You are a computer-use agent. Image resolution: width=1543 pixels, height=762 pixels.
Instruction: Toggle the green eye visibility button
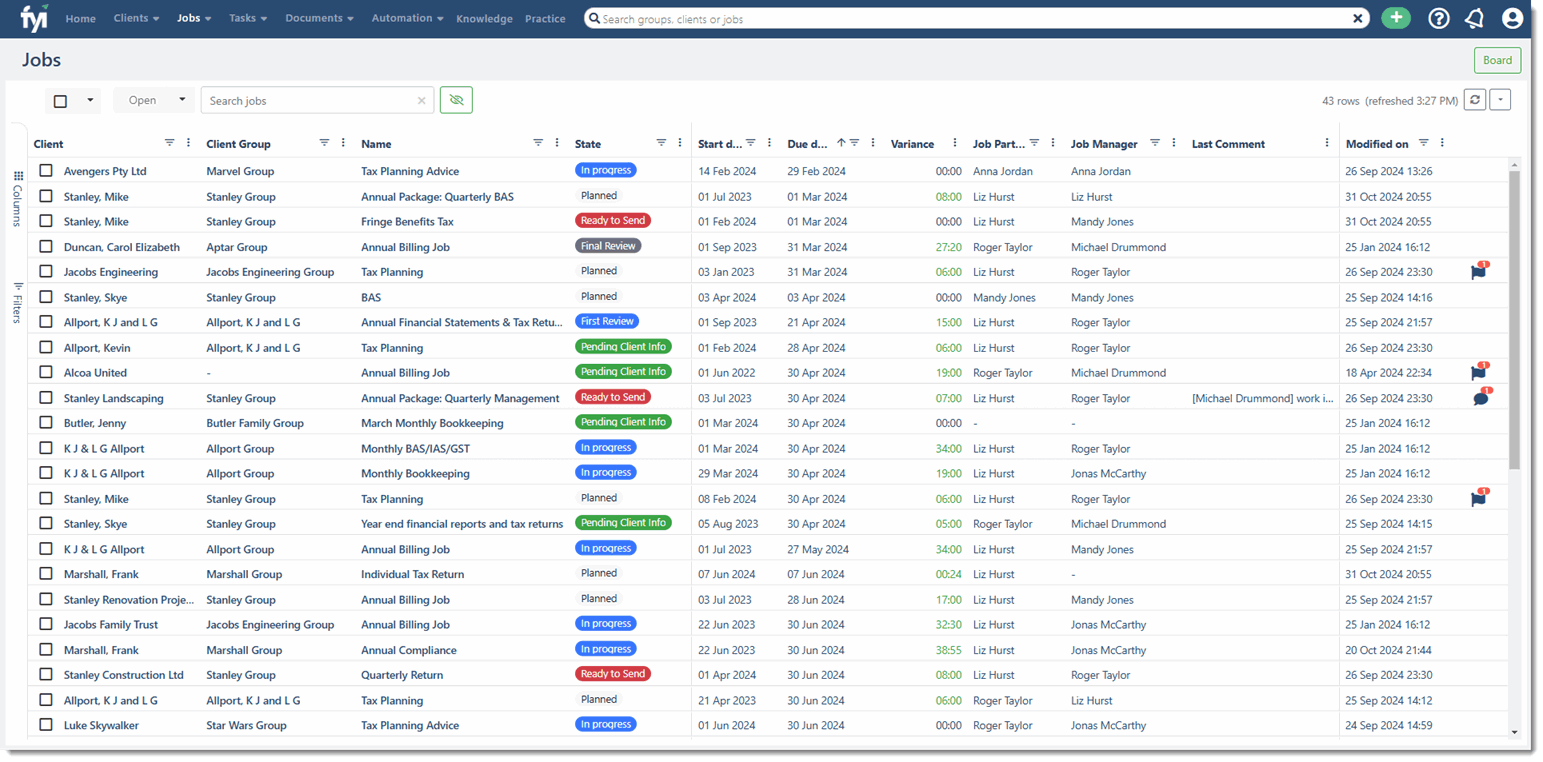(456, 100)
